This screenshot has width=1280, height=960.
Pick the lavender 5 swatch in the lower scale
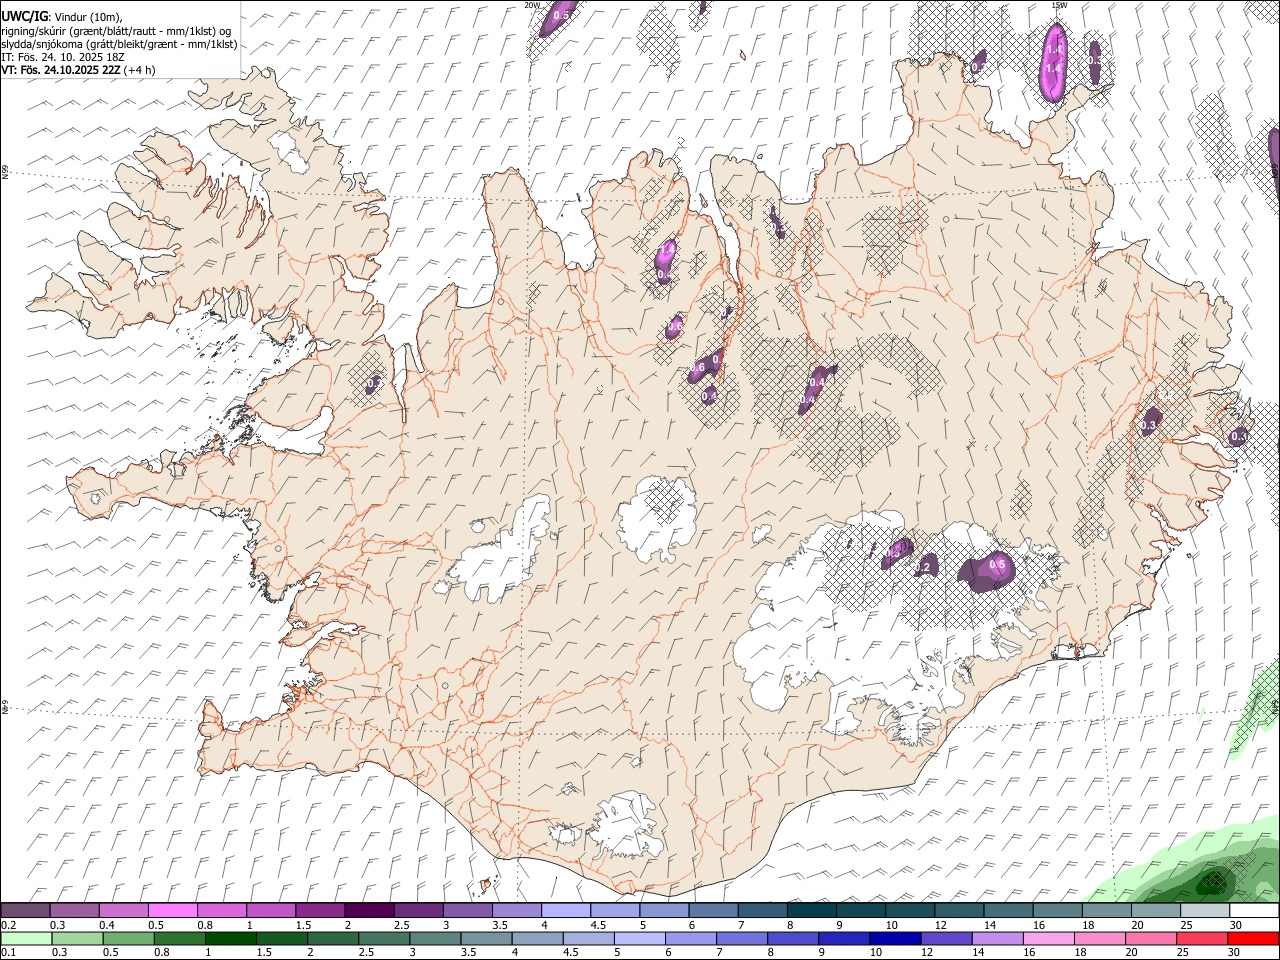tap(639, 938)
